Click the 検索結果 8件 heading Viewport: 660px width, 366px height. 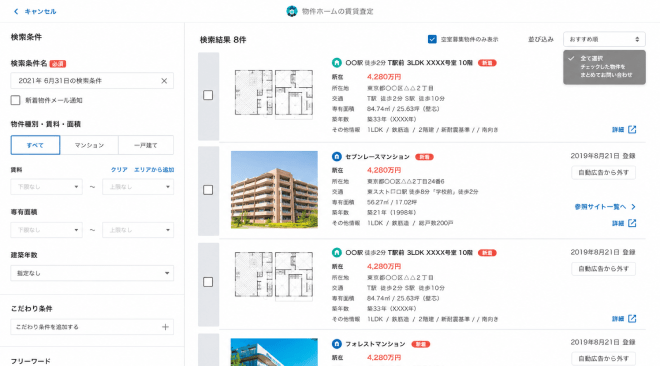(x=223, y=40)
